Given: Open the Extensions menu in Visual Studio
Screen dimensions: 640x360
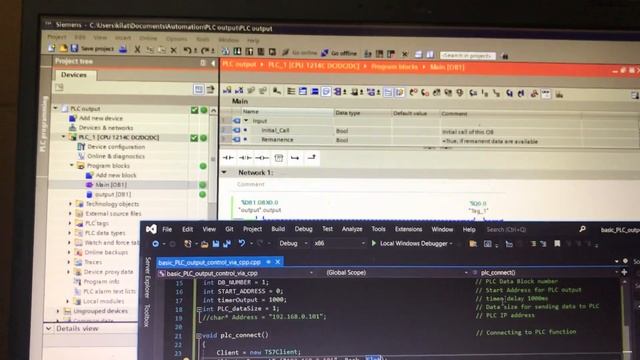Looking at the screenshot, I should pos(408,229).
